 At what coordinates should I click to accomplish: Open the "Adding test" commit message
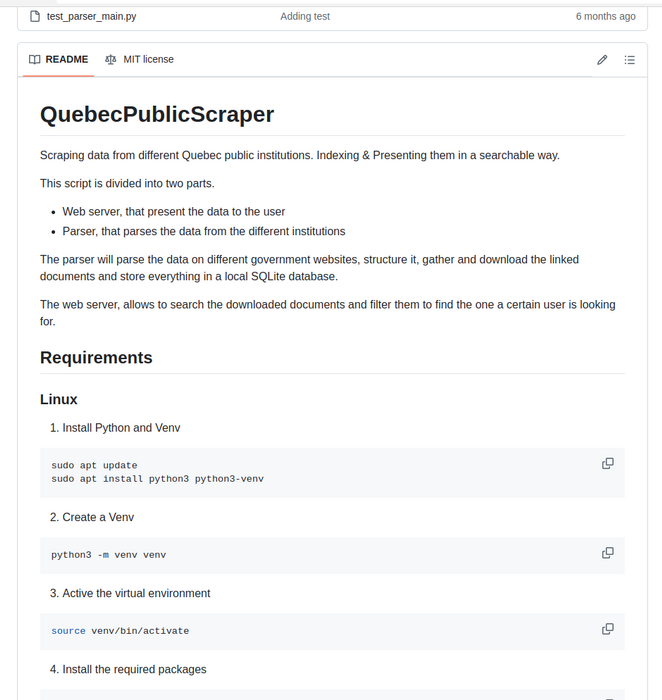coord(305,16)
